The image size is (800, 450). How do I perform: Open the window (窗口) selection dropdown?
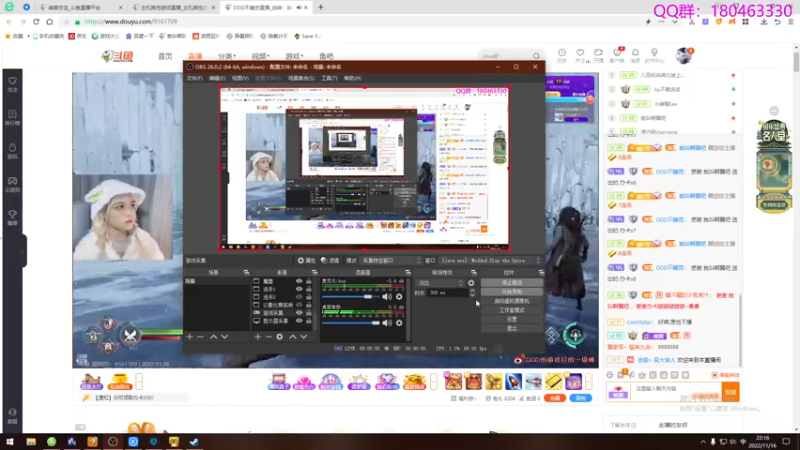490,260
